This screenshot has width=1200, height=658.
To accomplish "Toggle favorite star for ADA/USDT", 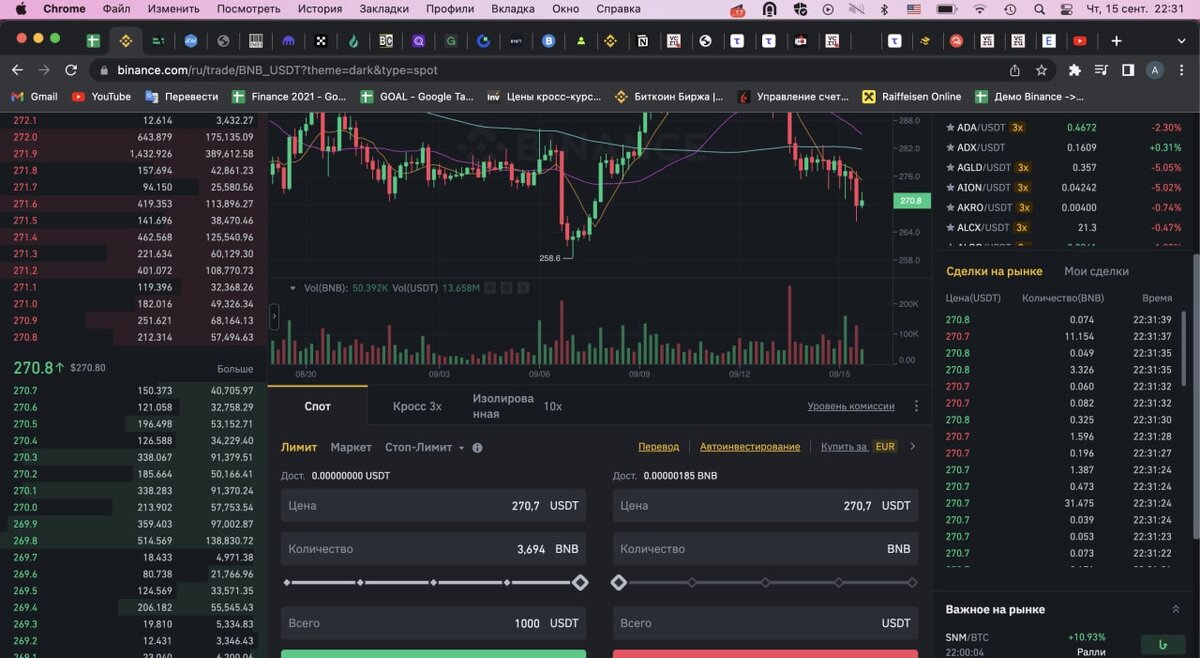I will click(950, 128).
